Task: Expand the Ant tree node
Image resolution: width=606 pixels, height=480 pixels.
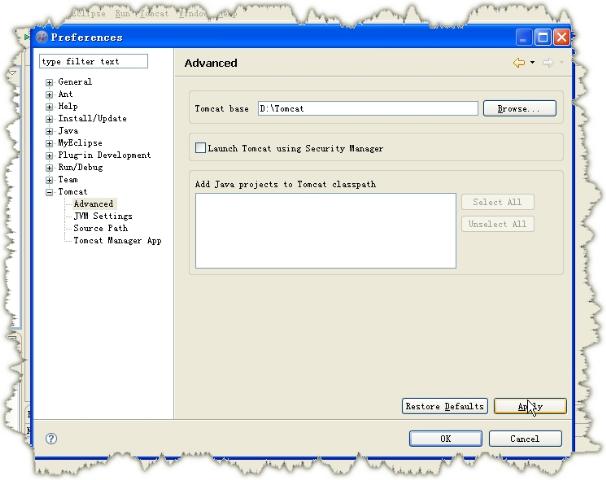Action: (x=49, y=94)
